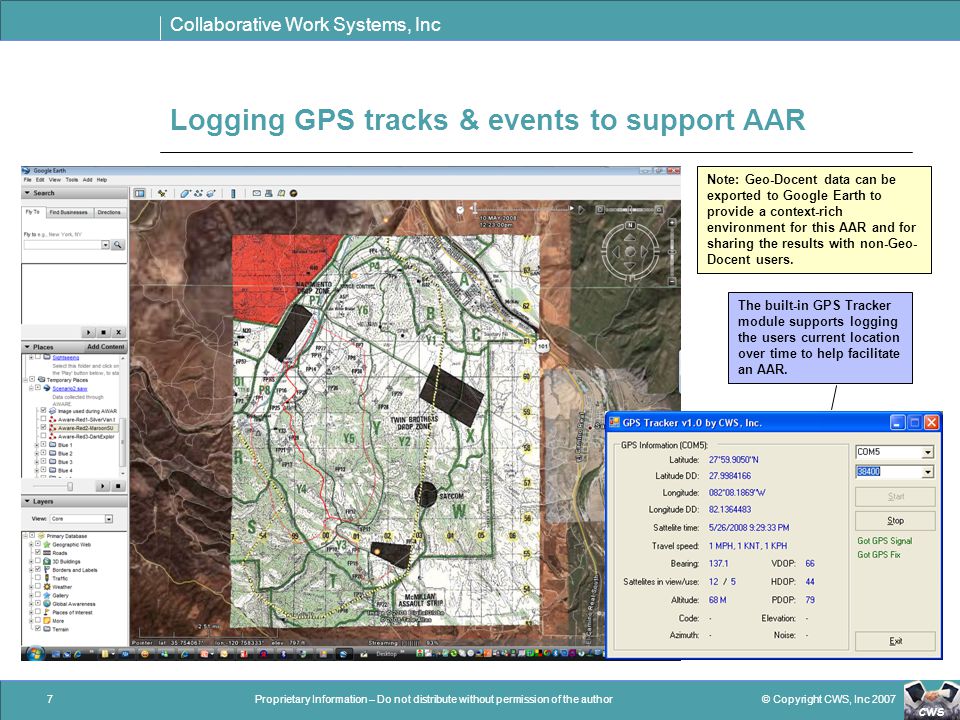Expand the Blue 1 folder

36,445
